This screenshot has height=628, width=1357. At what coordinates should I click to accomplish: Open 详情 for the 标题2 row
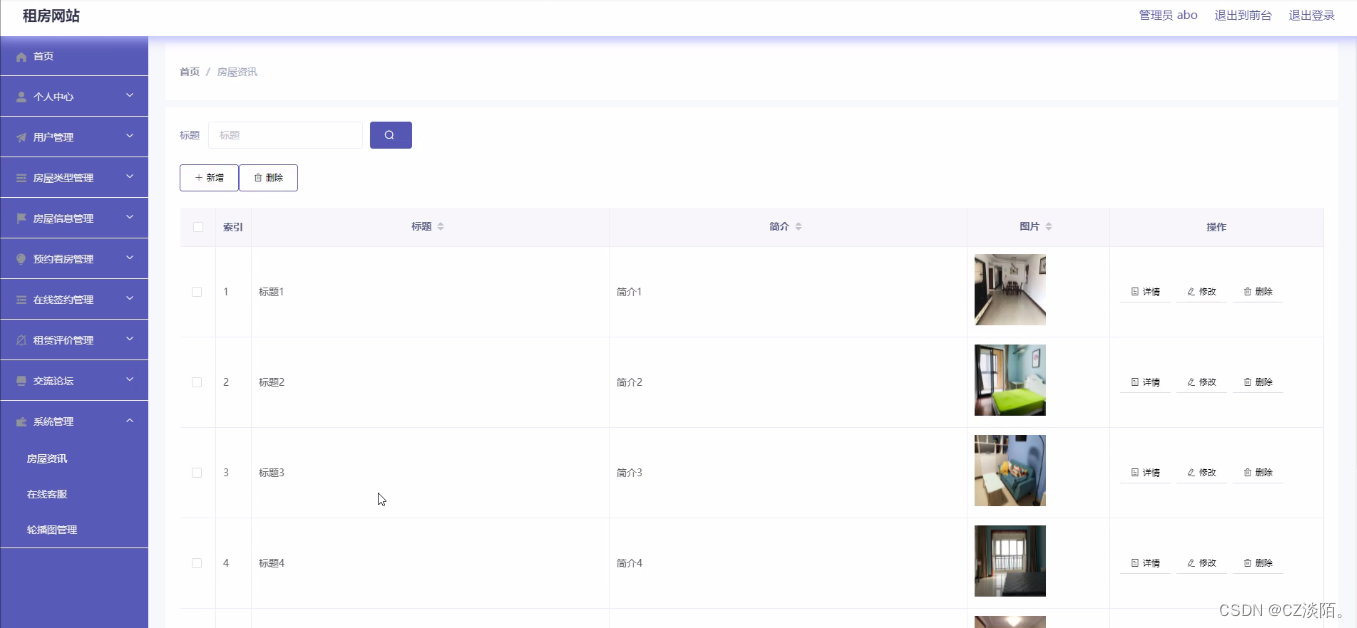click(x=1145, y=382)
